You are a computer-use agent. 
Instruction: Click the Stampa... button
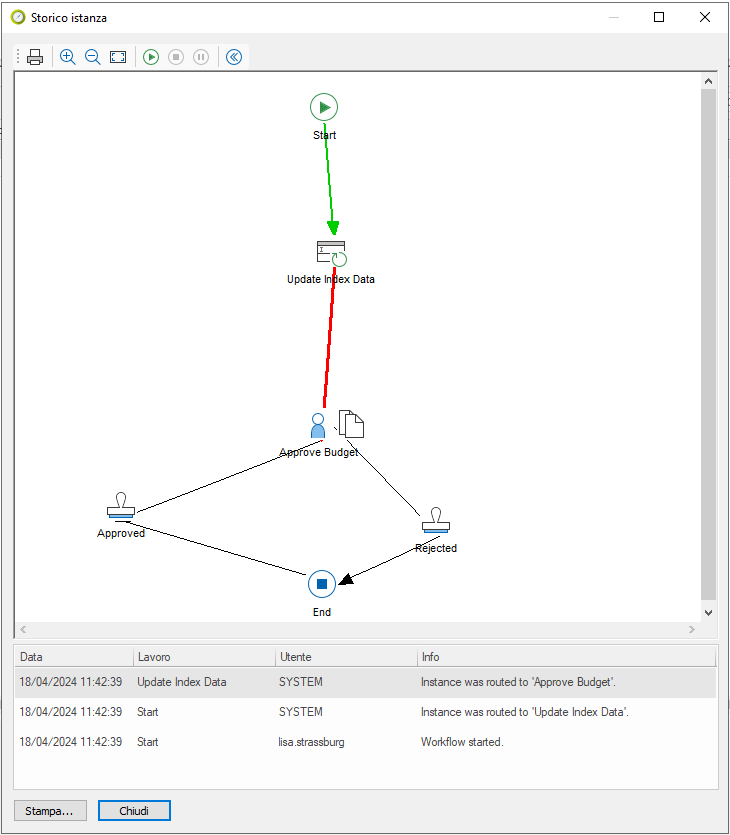[50, 811]
